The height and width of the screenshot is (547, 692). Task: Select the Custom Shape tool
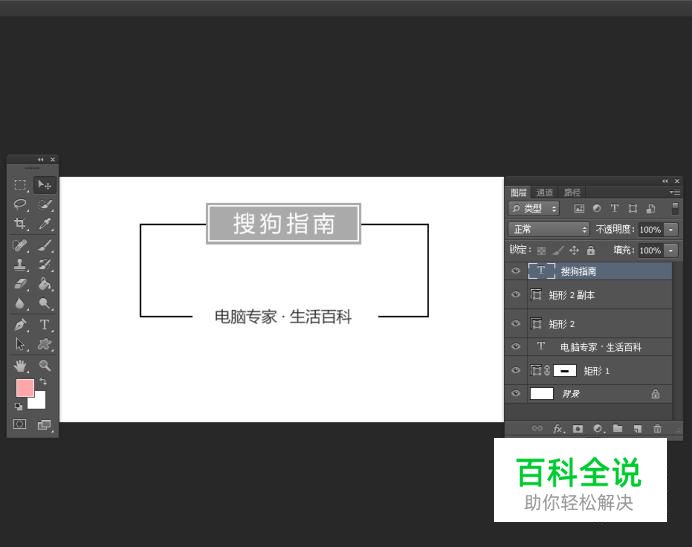click(x=45, y=344)
